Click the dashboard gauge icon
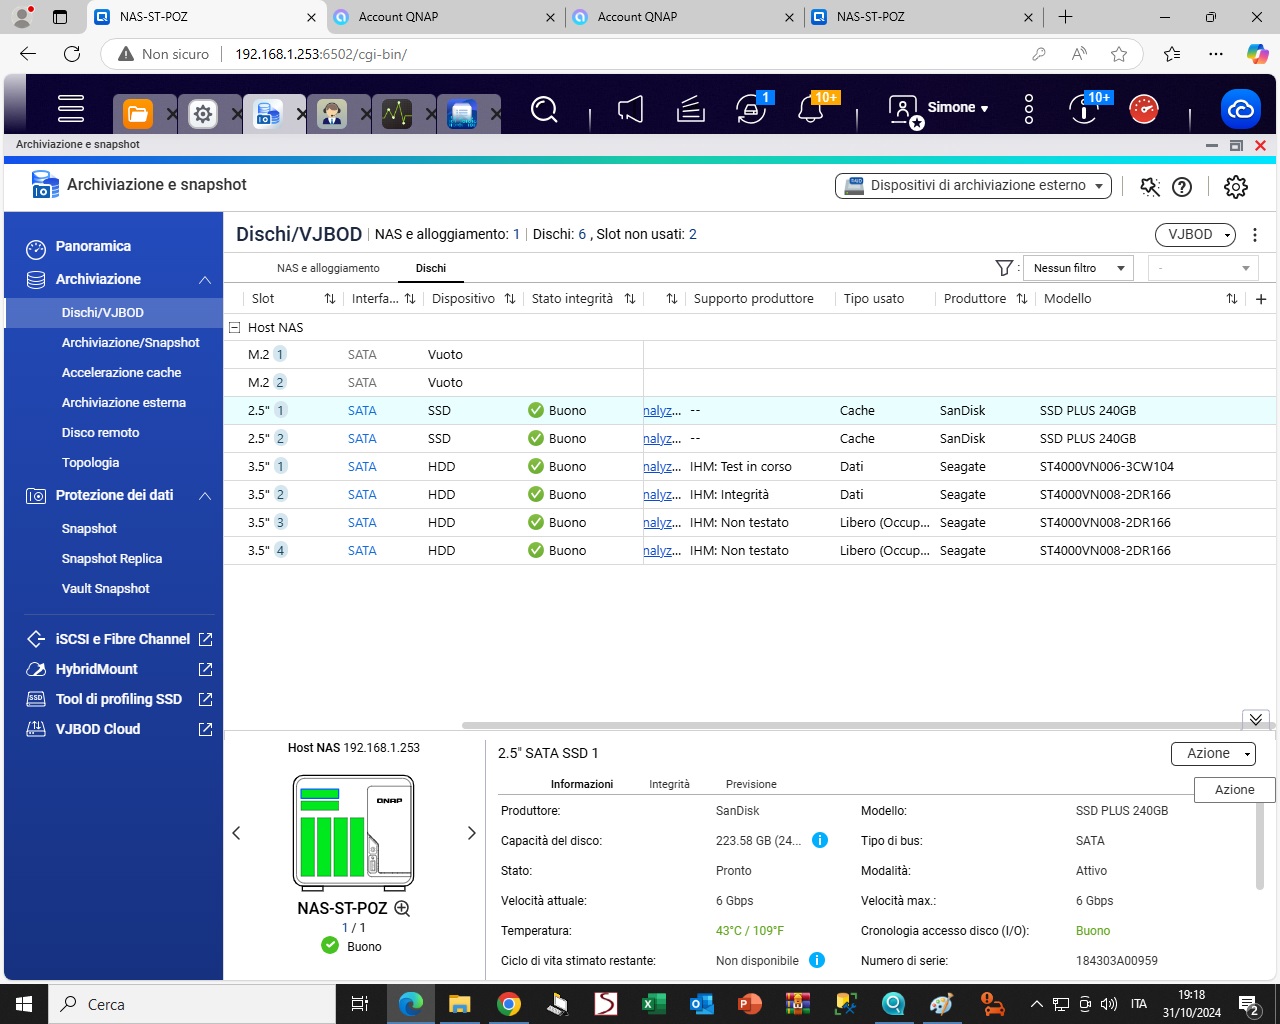Viewport: 1280px width, 1024px height. (x=1144, y=109)
